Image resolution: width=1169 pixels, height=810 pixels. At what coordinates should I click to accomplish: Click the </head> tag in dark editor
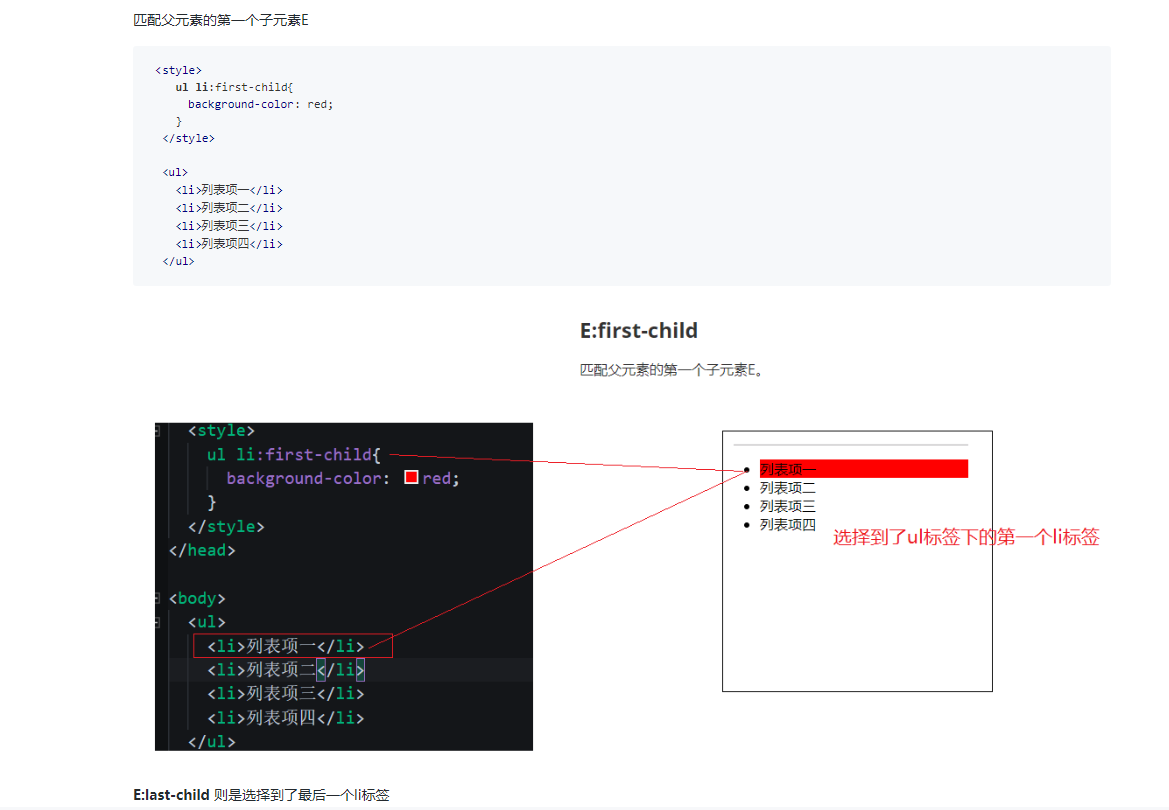(202, 550)
